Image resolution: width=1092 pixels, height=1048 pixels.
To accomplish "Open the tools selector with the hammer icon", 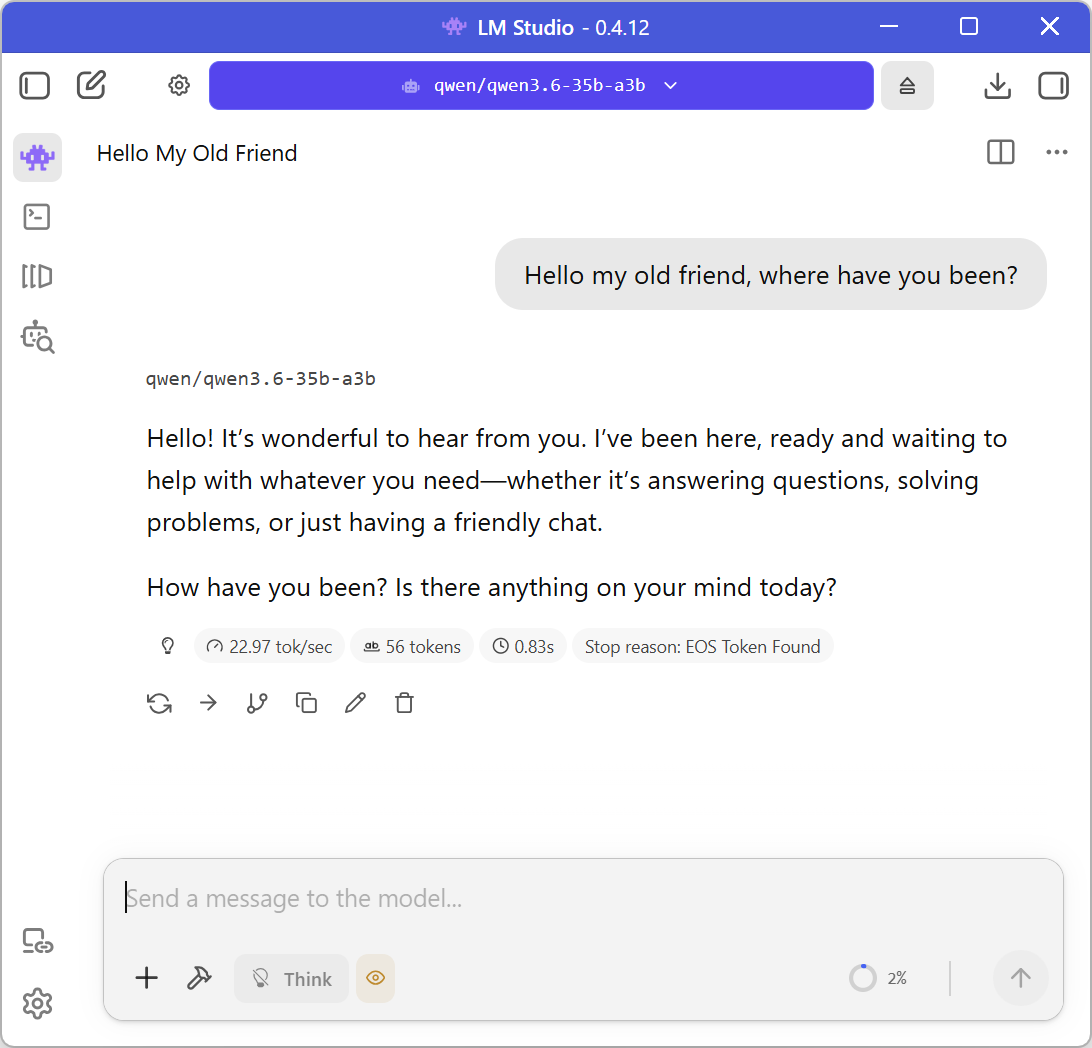I will coord(198,978).
